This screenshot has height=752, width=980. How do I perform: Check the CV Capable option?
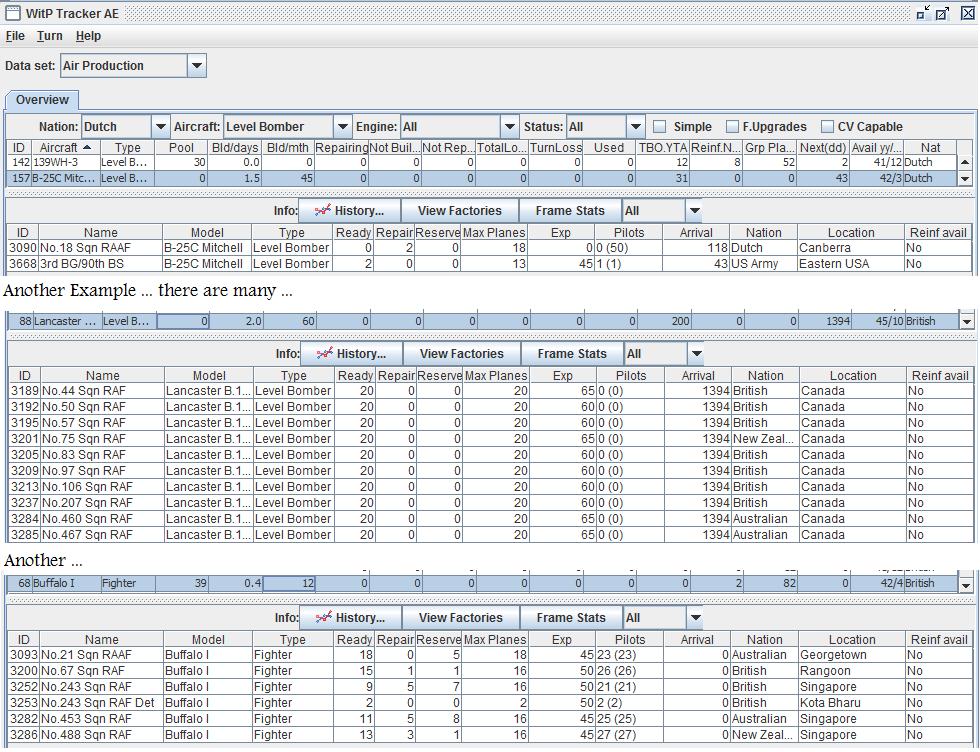click(x=827, y=127)
